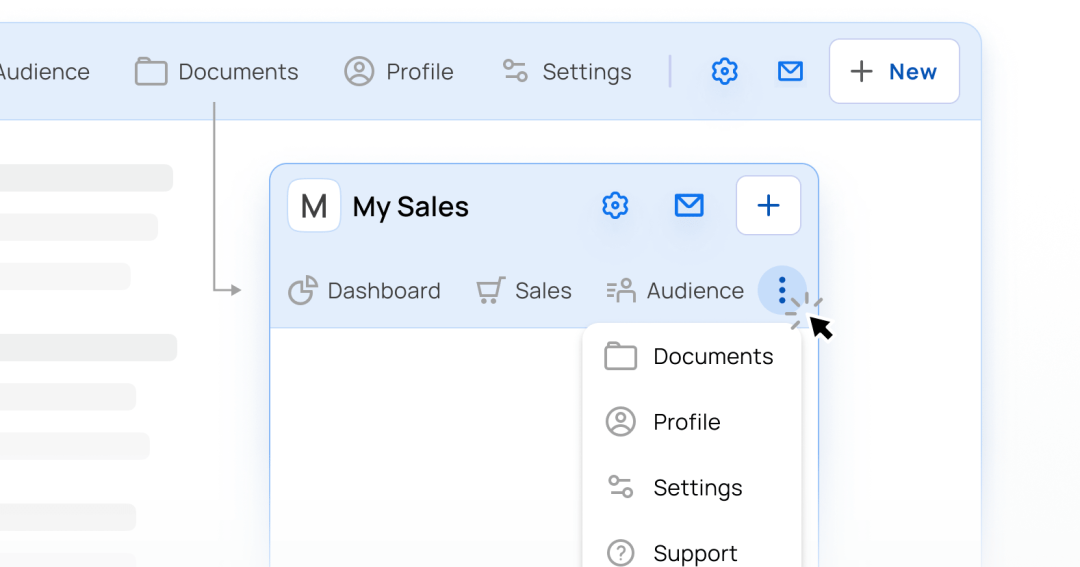Choose Profile in the overflow dropdown
Screen dimensions: 1080x567
[692, 422]
